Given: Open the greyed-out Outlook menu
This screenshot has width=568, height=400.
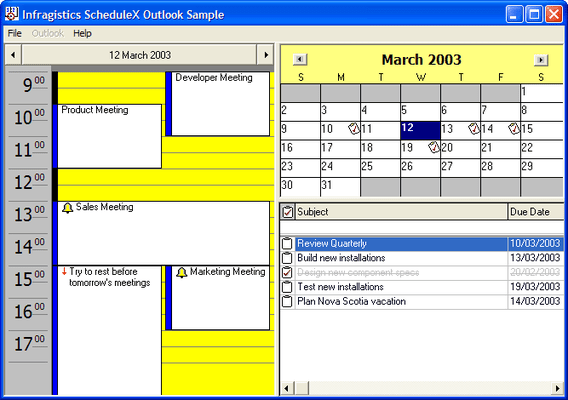Looking at the screenshot, I should [x=47, y=33].
